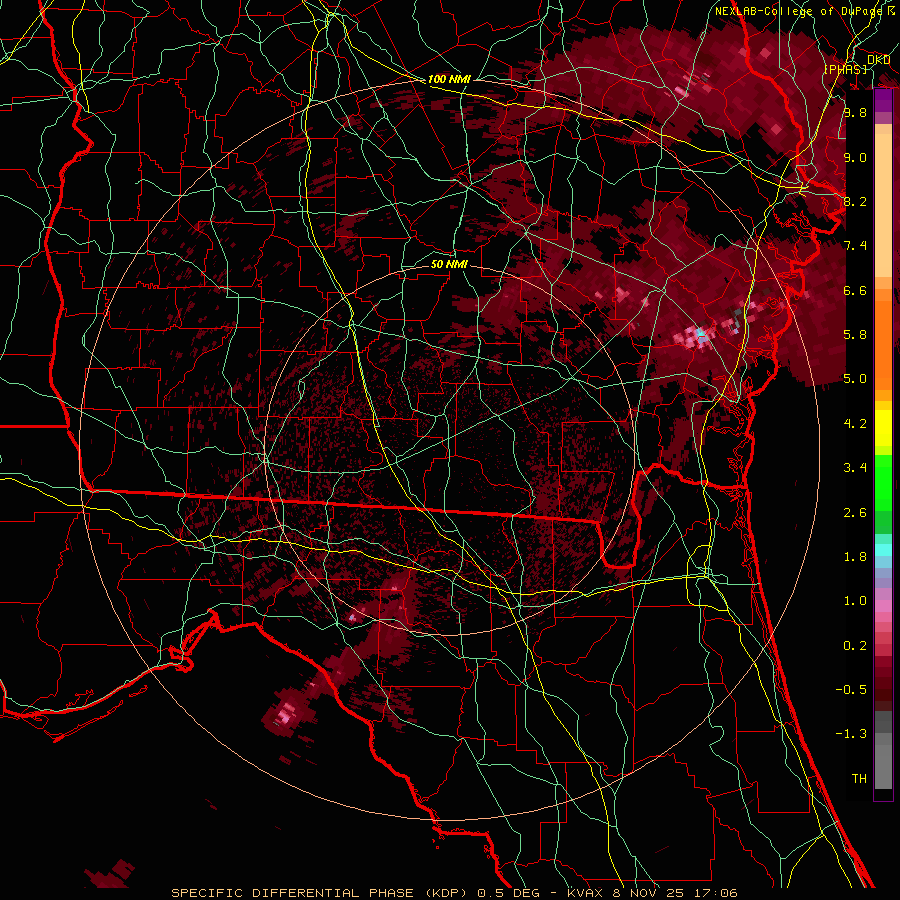Image resolution: width=900 pixels, height=900 pixels.
Task: Click the 7.4 value on the color scale
Action: tap(855, 246)
